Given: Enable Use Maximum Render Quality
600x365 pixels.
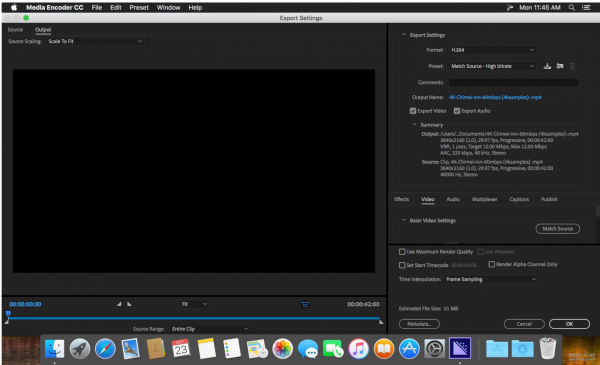Looking at the screenshot, I should [402, 252].
